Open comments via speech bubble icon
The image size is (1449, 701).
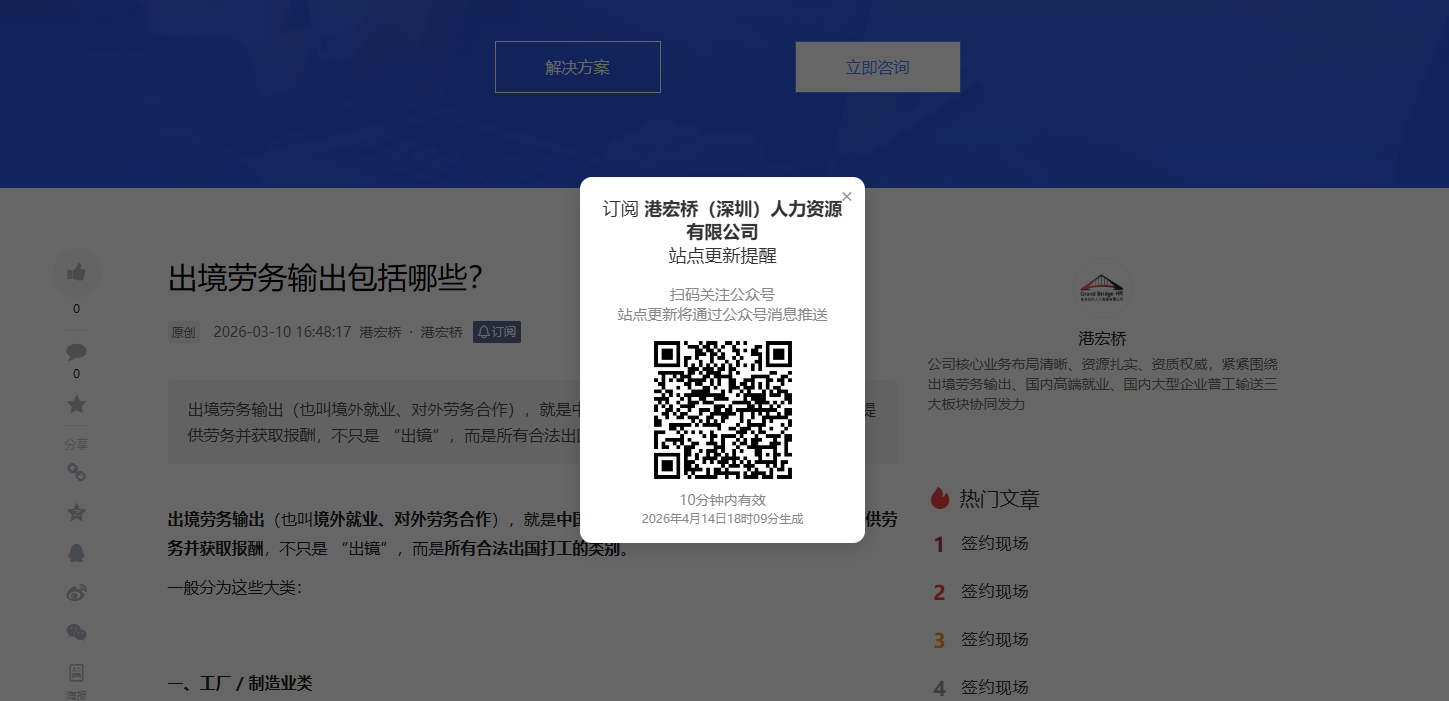tap(76, 351)
